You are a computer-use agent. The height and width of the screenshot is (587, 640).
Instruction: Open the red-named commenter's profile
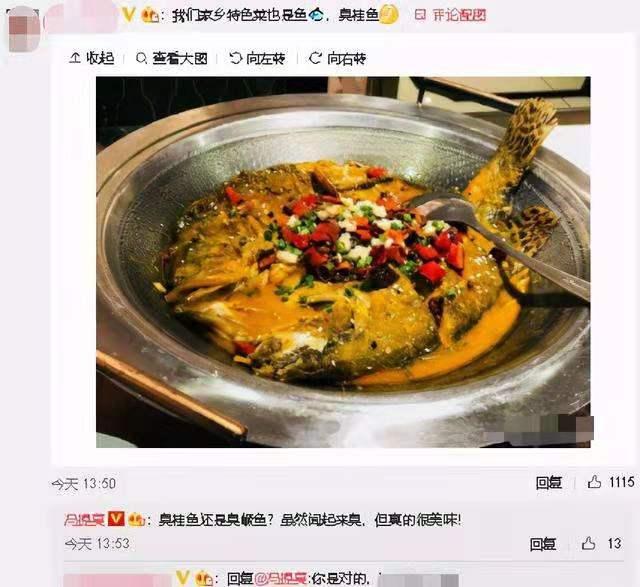(x=84, y=520)
